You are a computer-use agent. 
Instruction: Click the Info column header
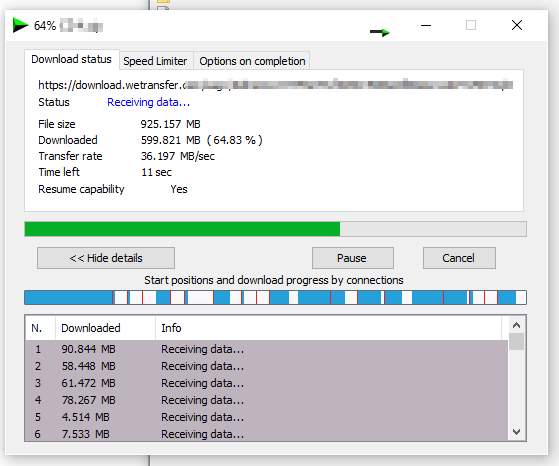328,328
